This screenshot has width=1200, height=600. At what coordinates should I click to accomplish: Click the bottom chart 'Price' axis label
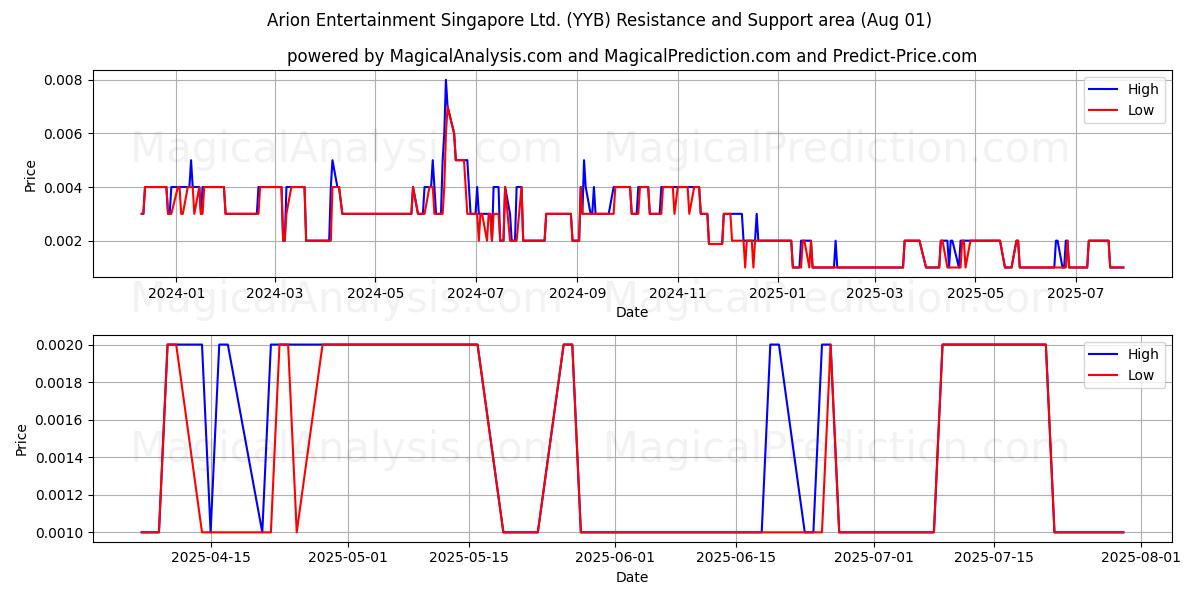click(22, 439)
